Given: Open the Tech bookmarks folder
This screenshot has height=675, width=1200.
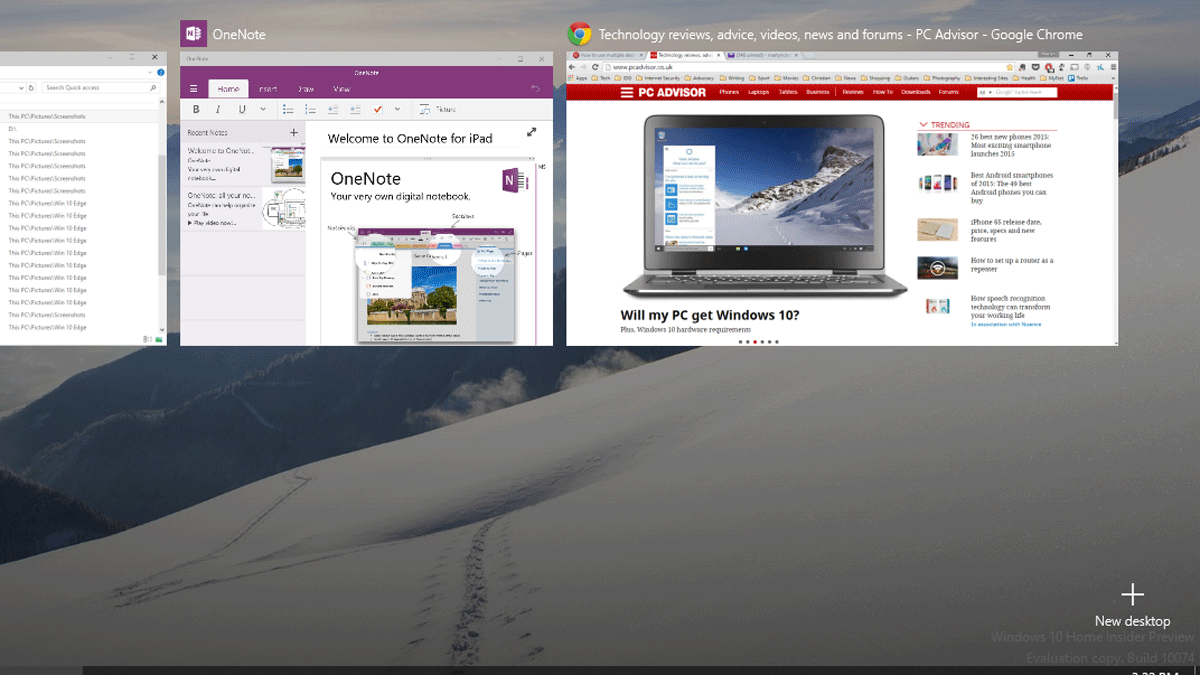Looking at the screenshot, I should click(x=602, y=77).
